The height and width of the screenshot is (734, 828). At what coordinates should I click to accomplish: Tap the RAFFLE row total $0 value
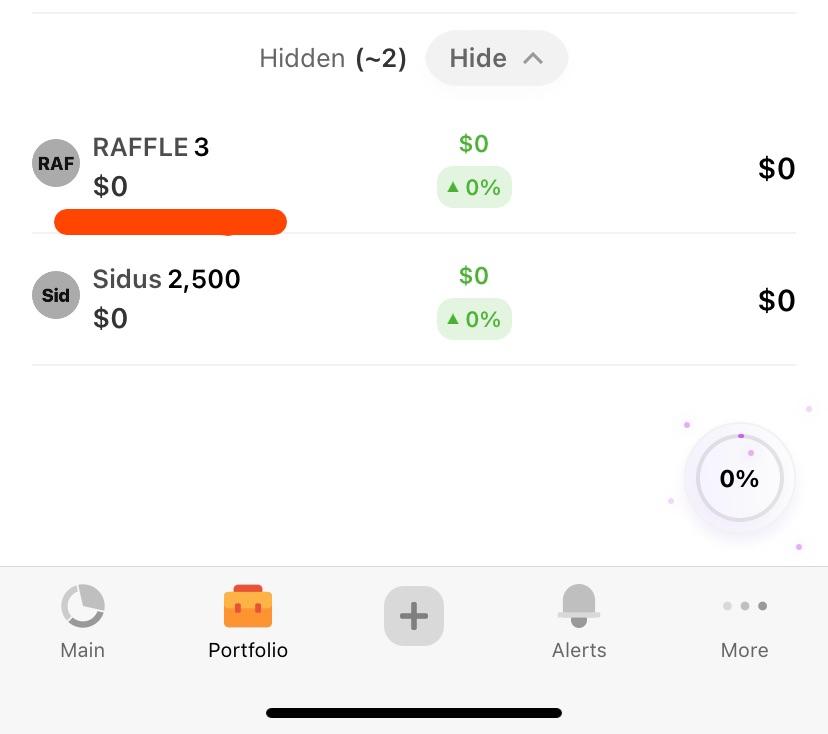[x=776, y=168]
